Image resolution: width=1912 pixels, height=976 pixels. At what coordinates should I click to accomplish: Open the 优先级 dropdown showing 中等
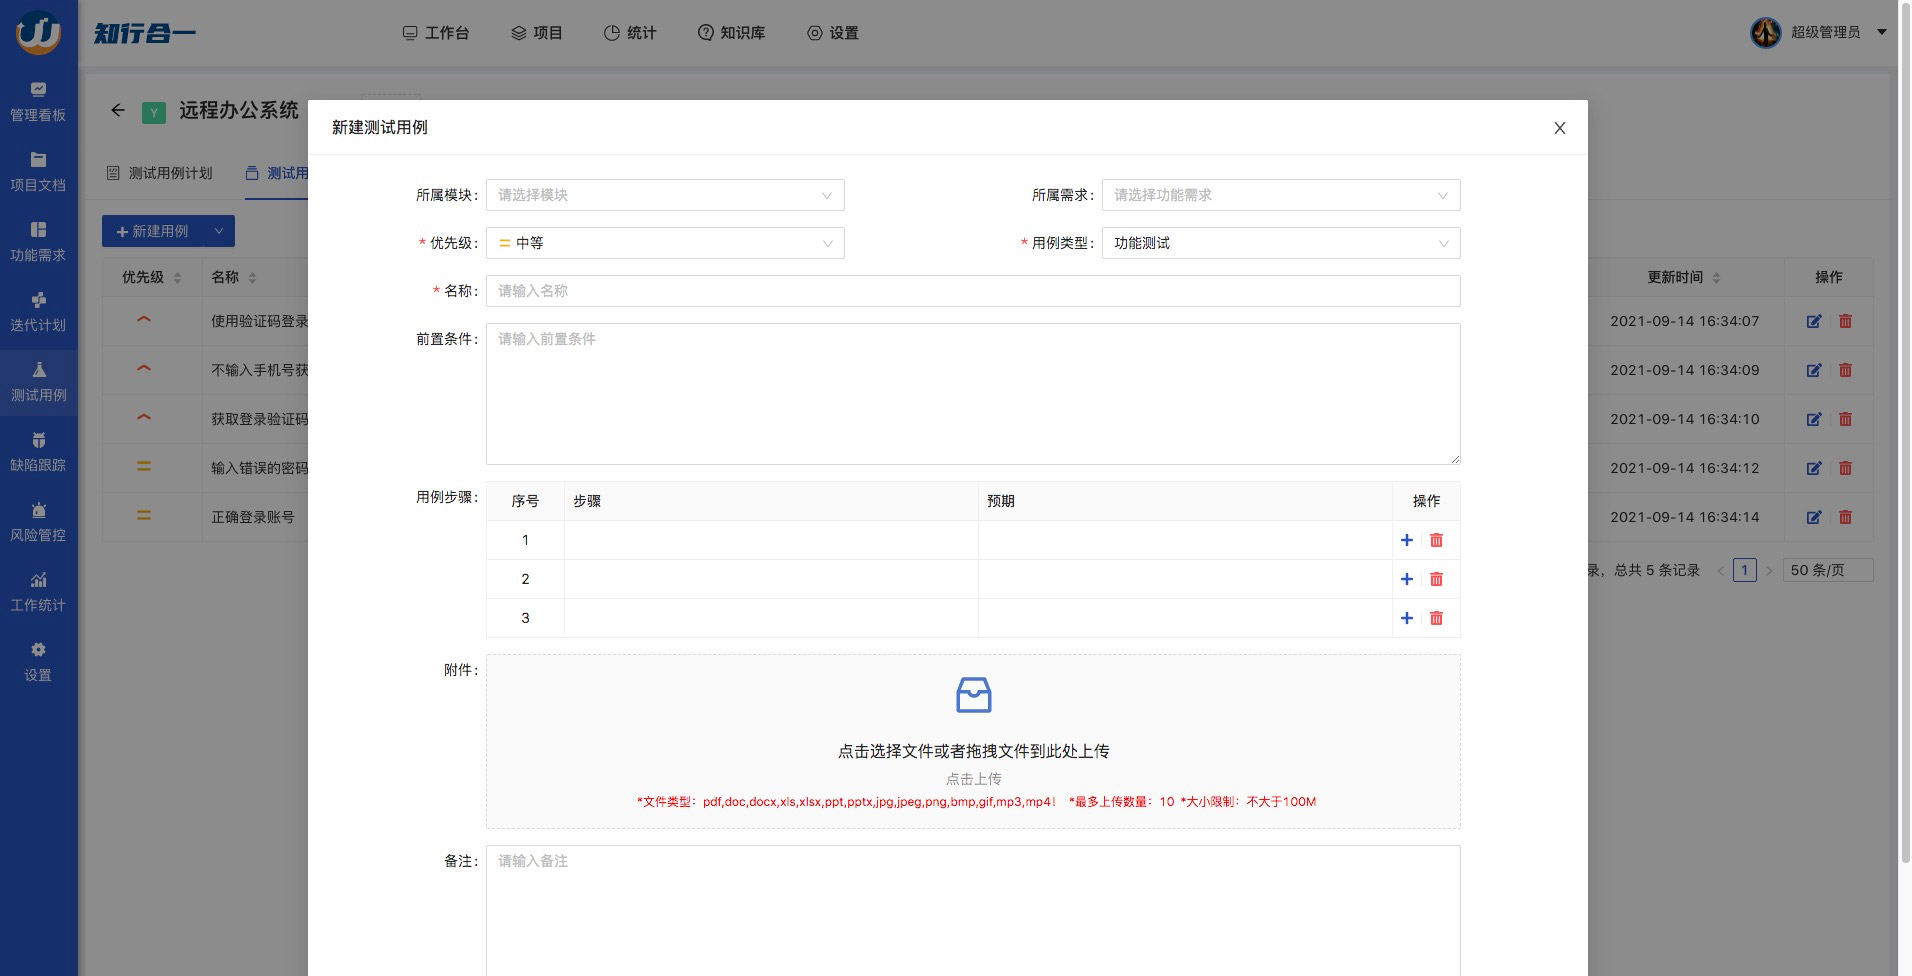(x=665, y=243)
